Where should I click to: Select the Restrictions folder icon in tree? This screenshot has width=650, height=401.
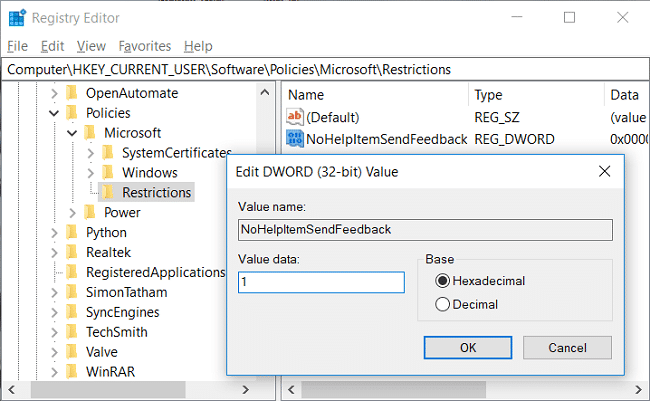[x=108, y=192]
